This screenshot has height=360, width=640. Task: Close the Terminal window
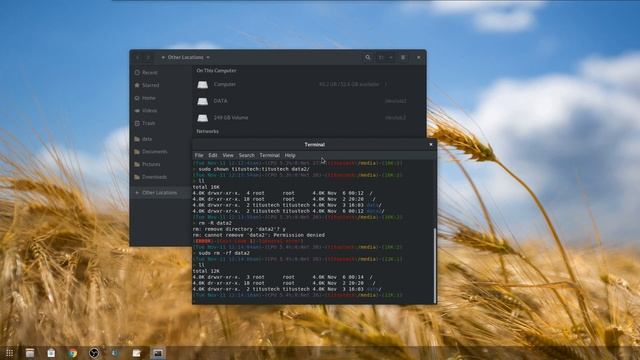pyautogui.click(x=431, y=144)
